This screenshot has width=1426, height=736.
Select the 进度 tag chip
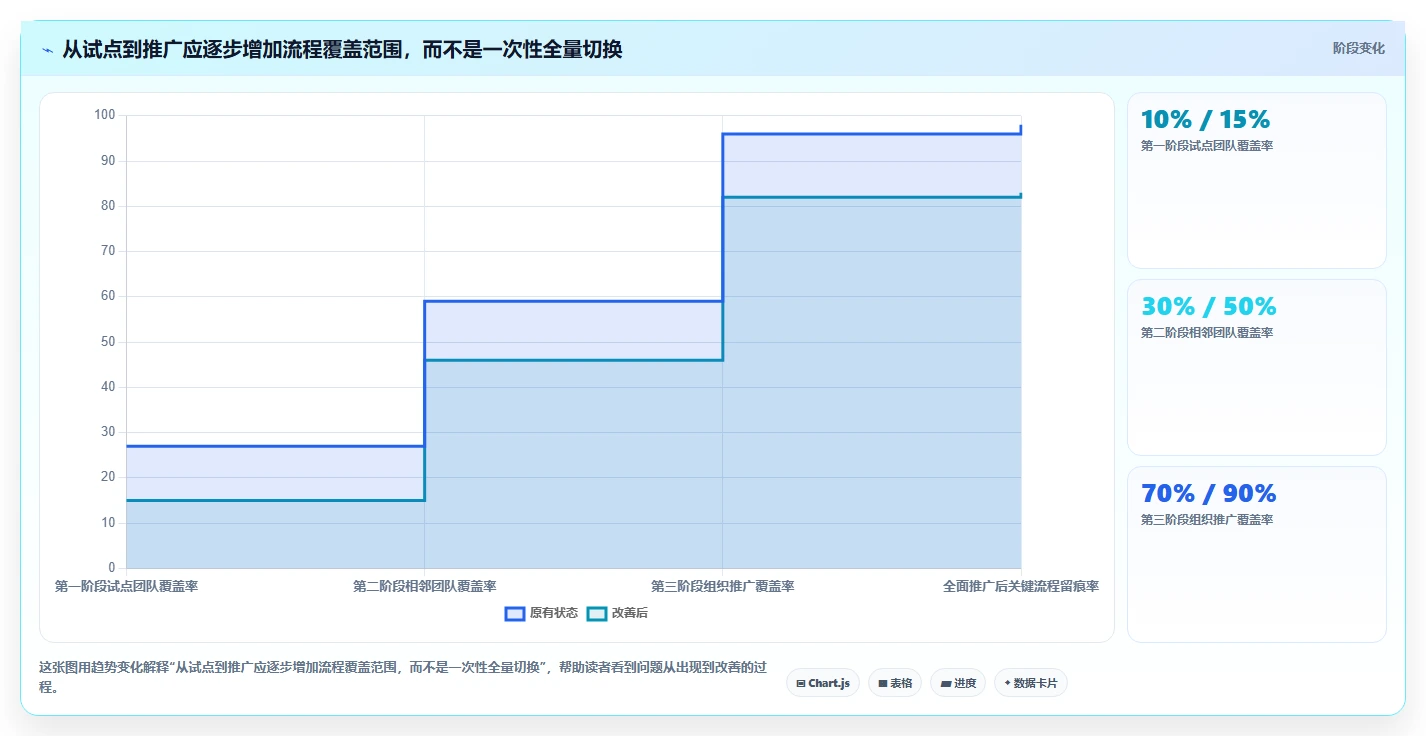958,683
